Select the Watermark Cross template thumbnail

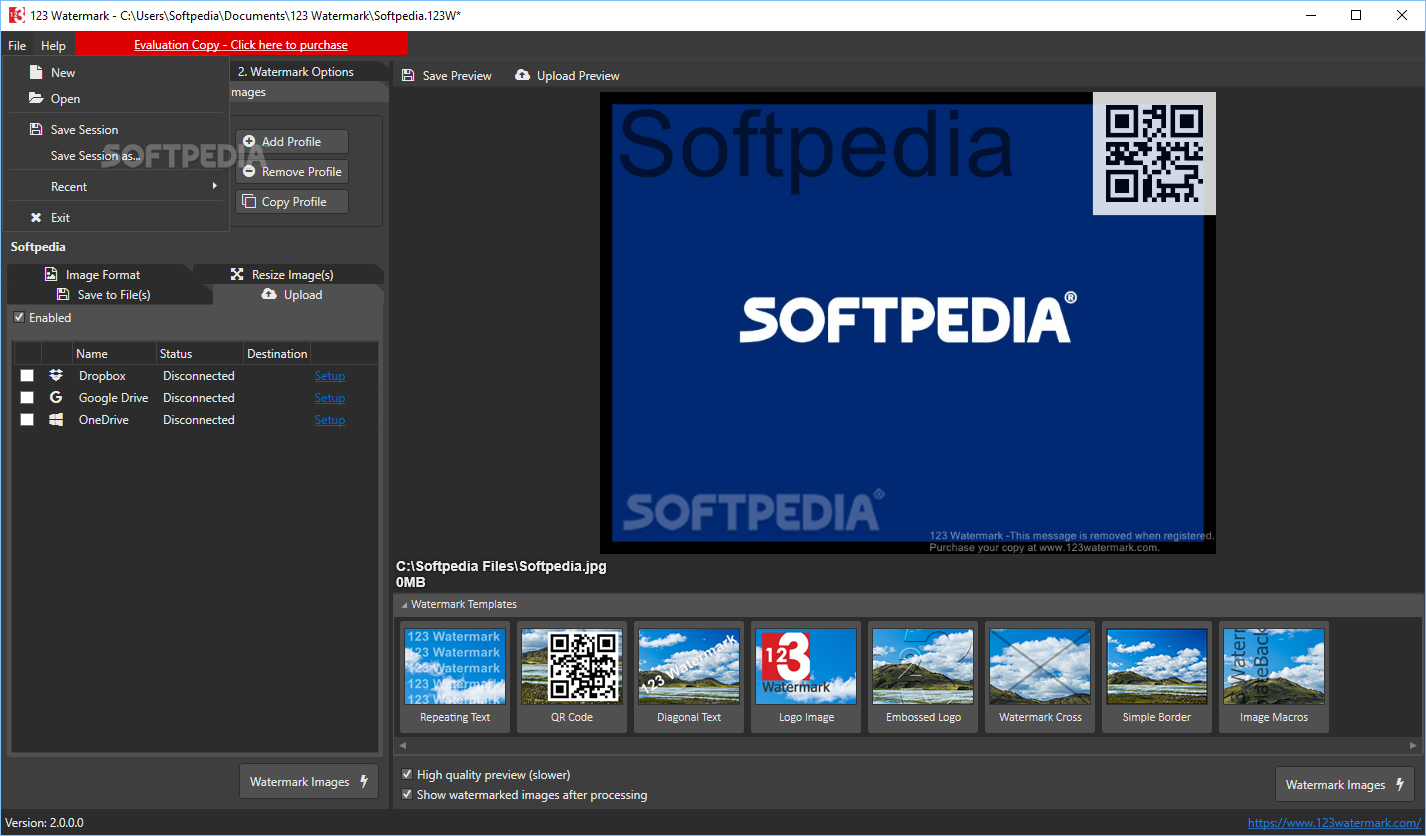(1040, 677)
